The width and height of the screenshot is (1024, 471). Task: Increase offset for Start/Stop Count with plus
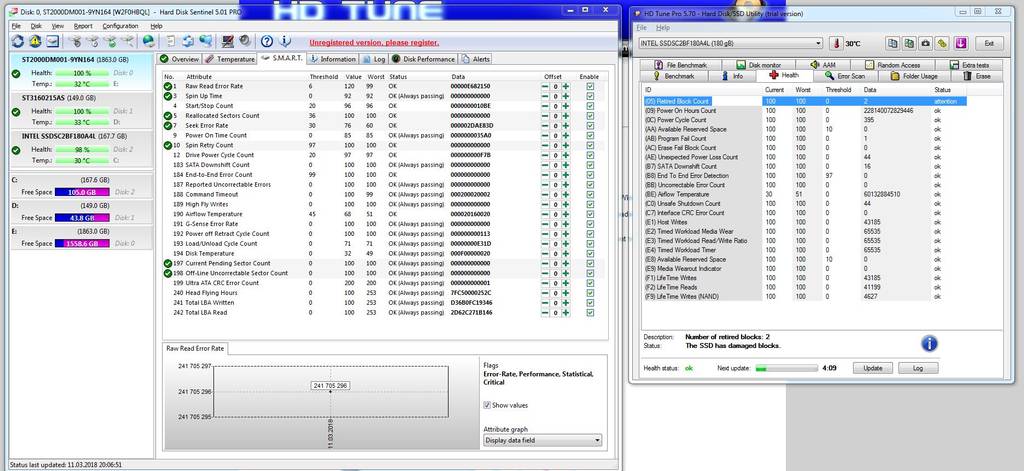[566, 106]
